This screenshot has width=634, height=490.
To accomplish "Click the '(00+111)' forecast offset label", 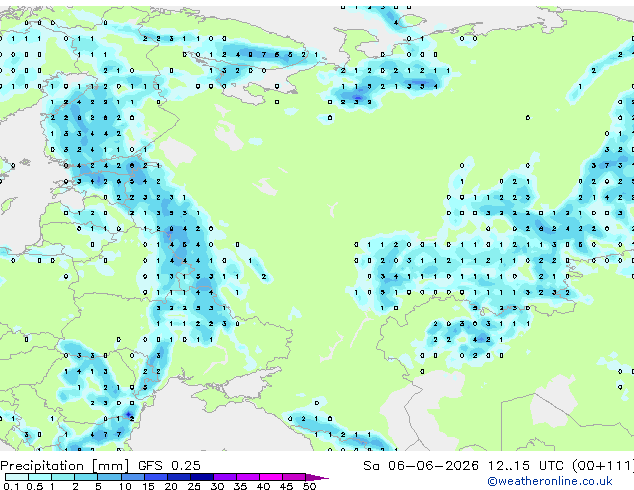I will (x=603, y=466).
